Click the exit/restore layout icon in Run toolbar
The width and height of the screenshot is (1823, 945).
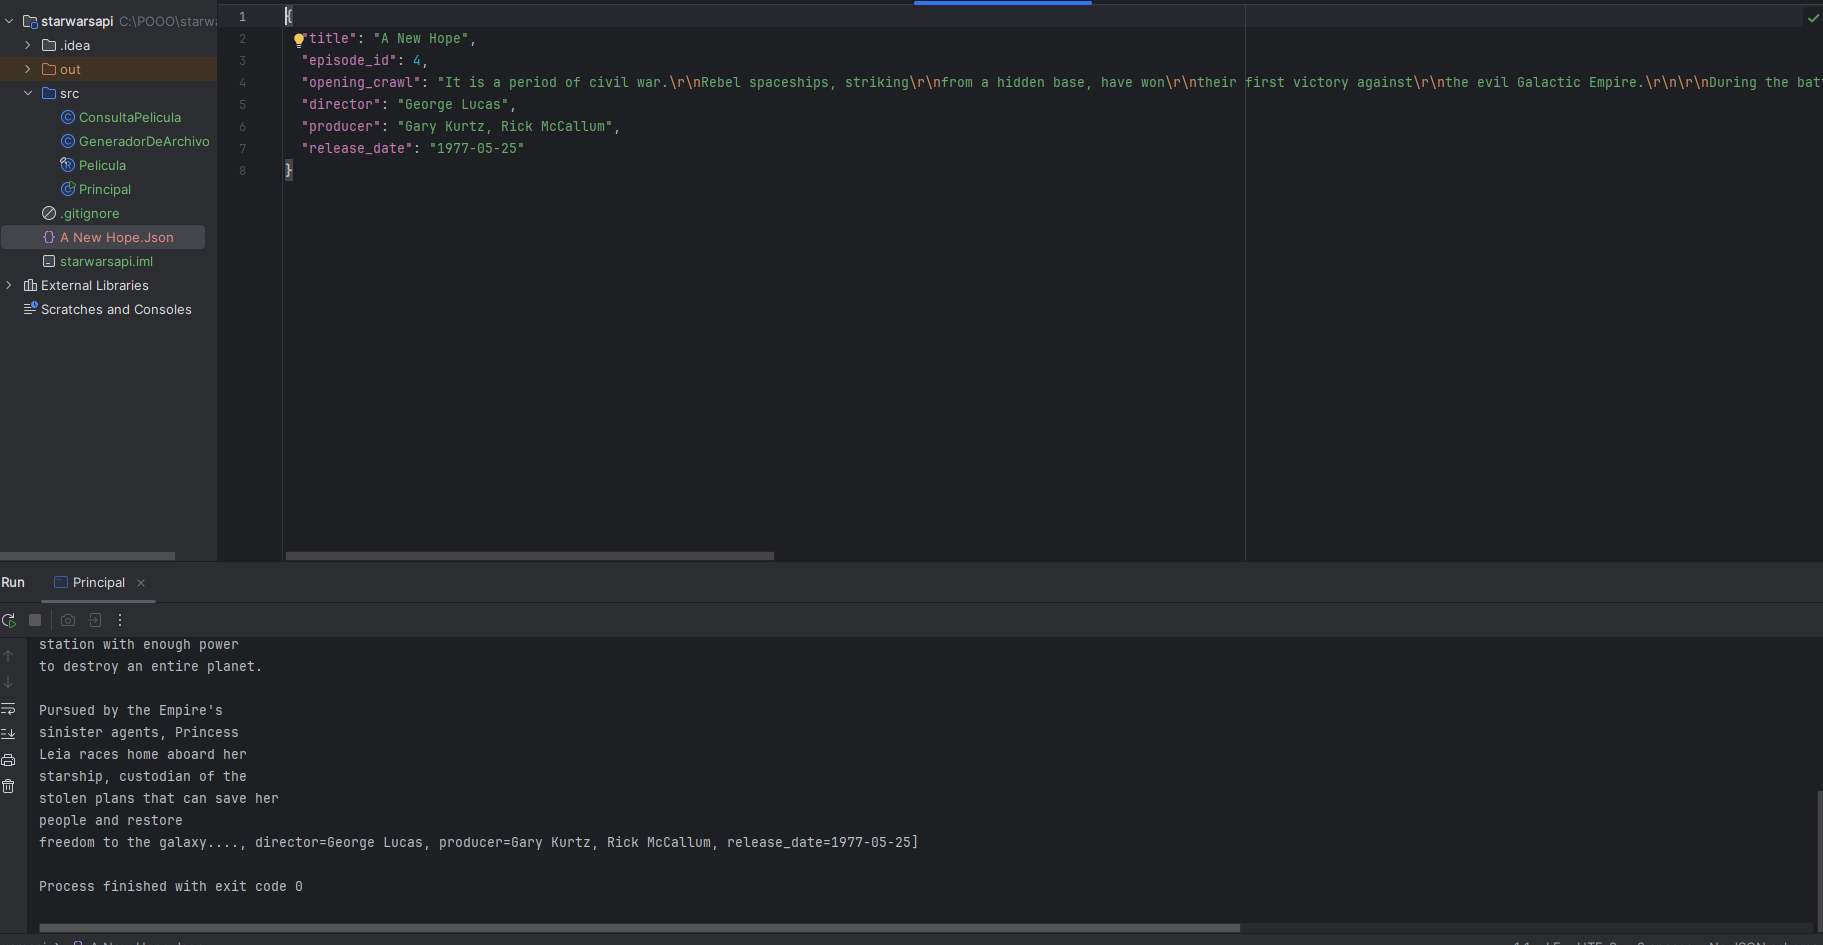[95, 620]
